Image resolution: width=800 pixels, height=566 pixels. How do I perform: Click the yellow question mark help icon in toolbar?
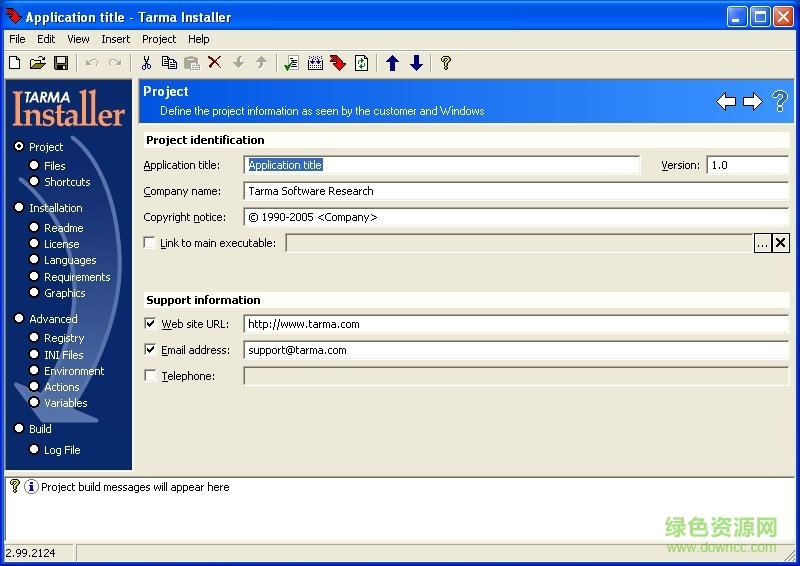446,63
